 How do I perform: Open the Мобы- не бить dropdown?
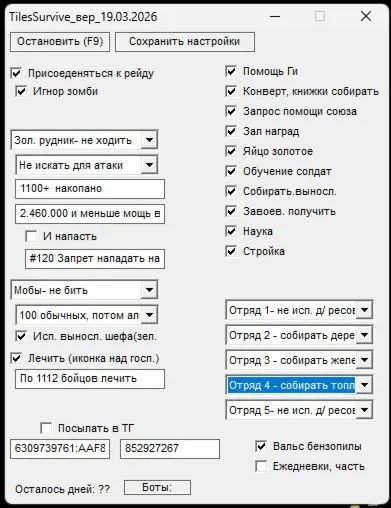coord(149,290)
